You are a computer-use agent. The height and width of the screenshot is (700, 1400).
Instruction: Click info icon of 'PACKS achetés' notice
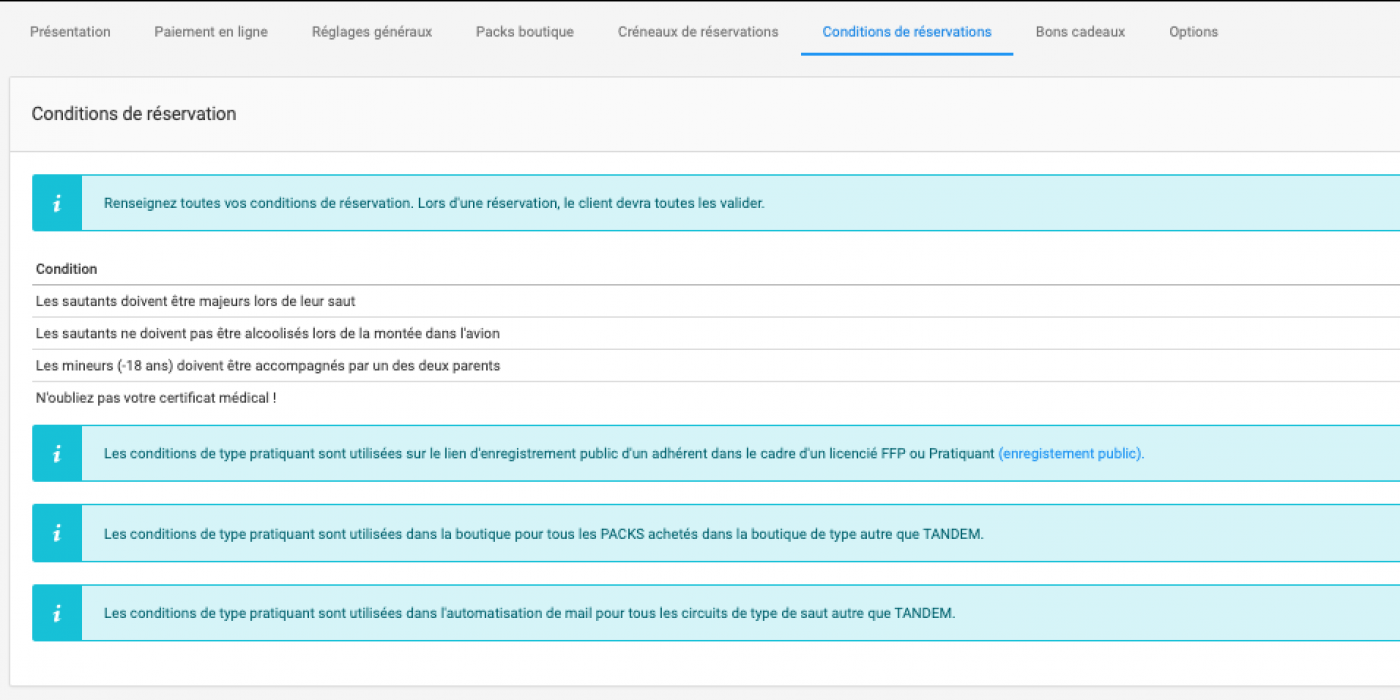57,533
